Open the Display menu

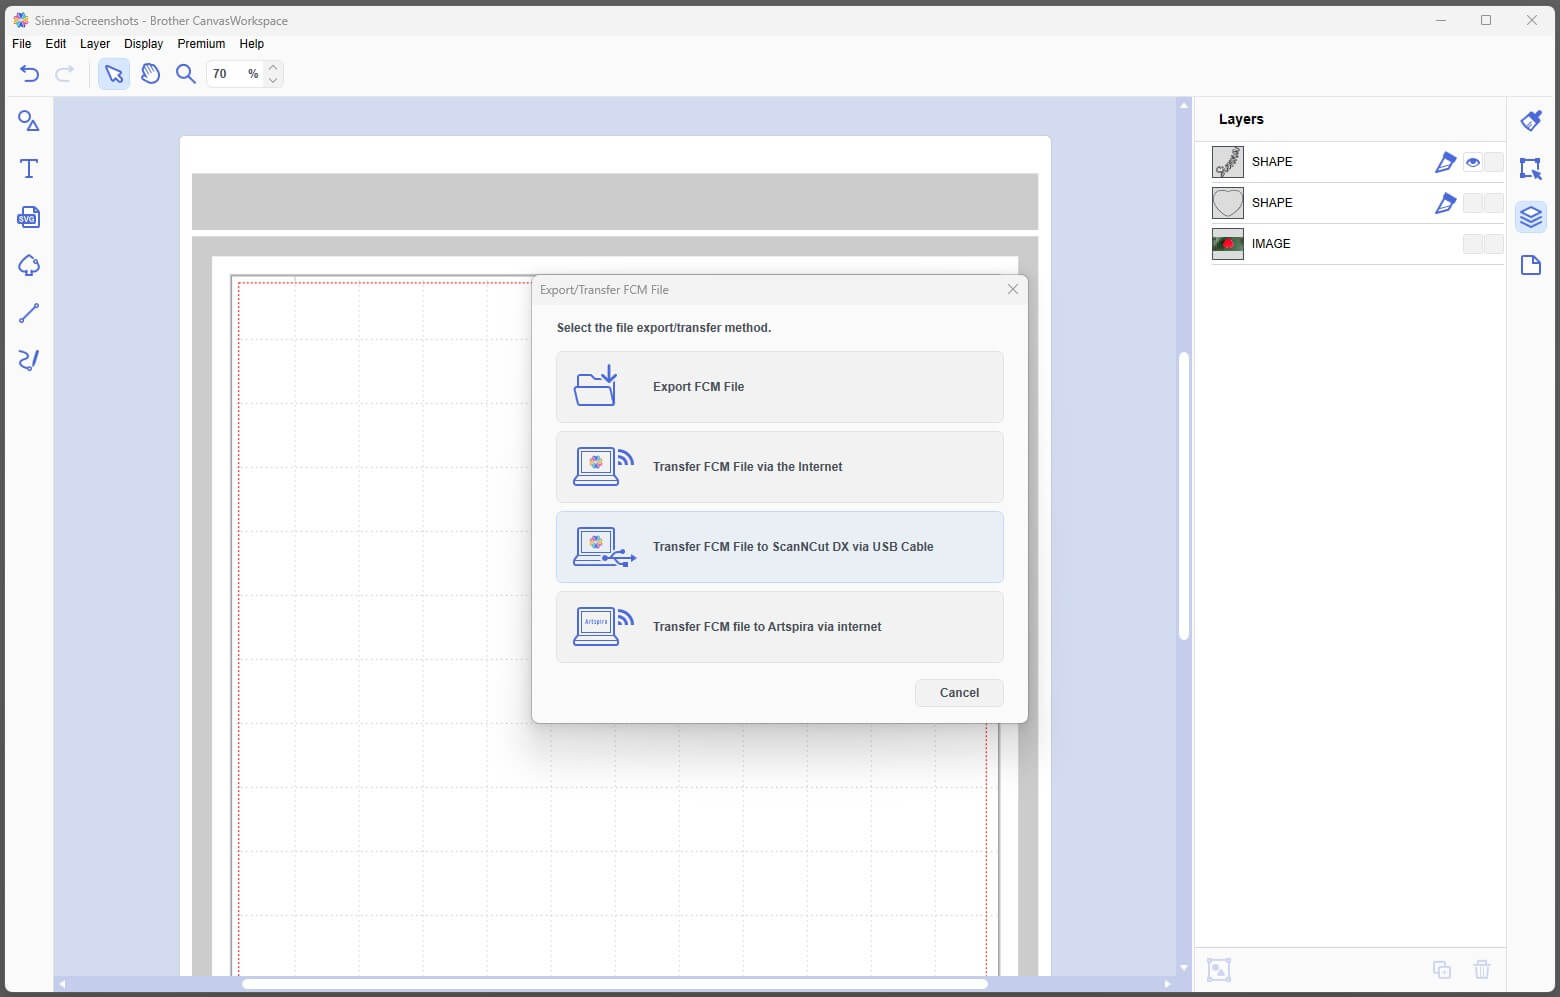point(144,44)
